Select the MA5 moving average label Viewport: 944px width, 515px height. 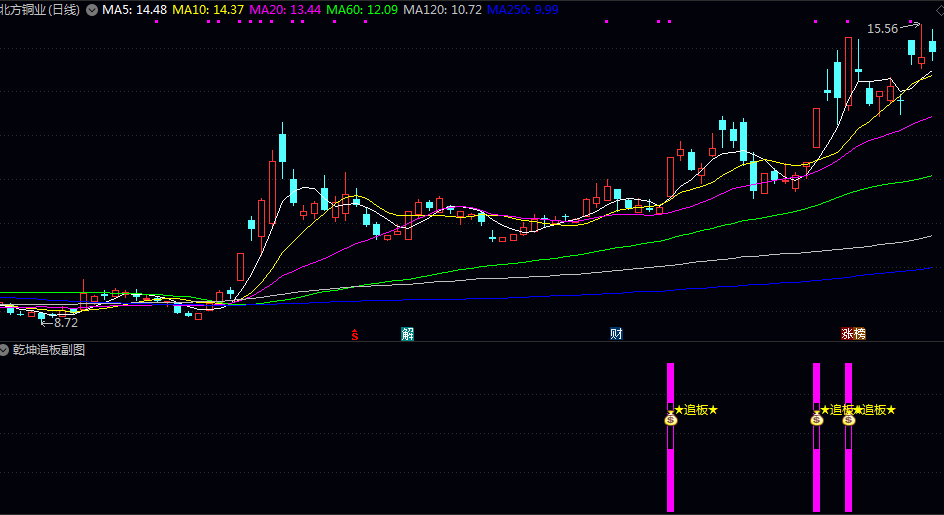(x=134, y=10)
